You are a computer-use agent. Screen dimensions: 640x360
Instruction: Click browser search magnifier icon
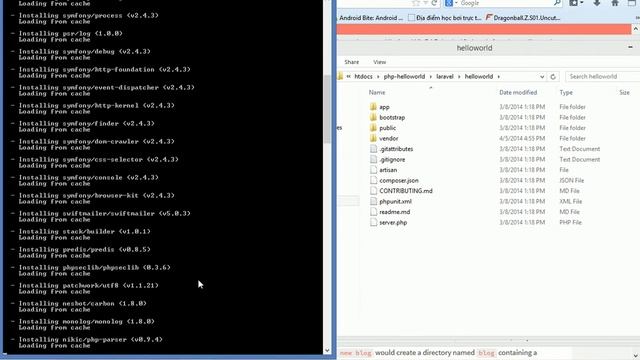coord(557,3)
